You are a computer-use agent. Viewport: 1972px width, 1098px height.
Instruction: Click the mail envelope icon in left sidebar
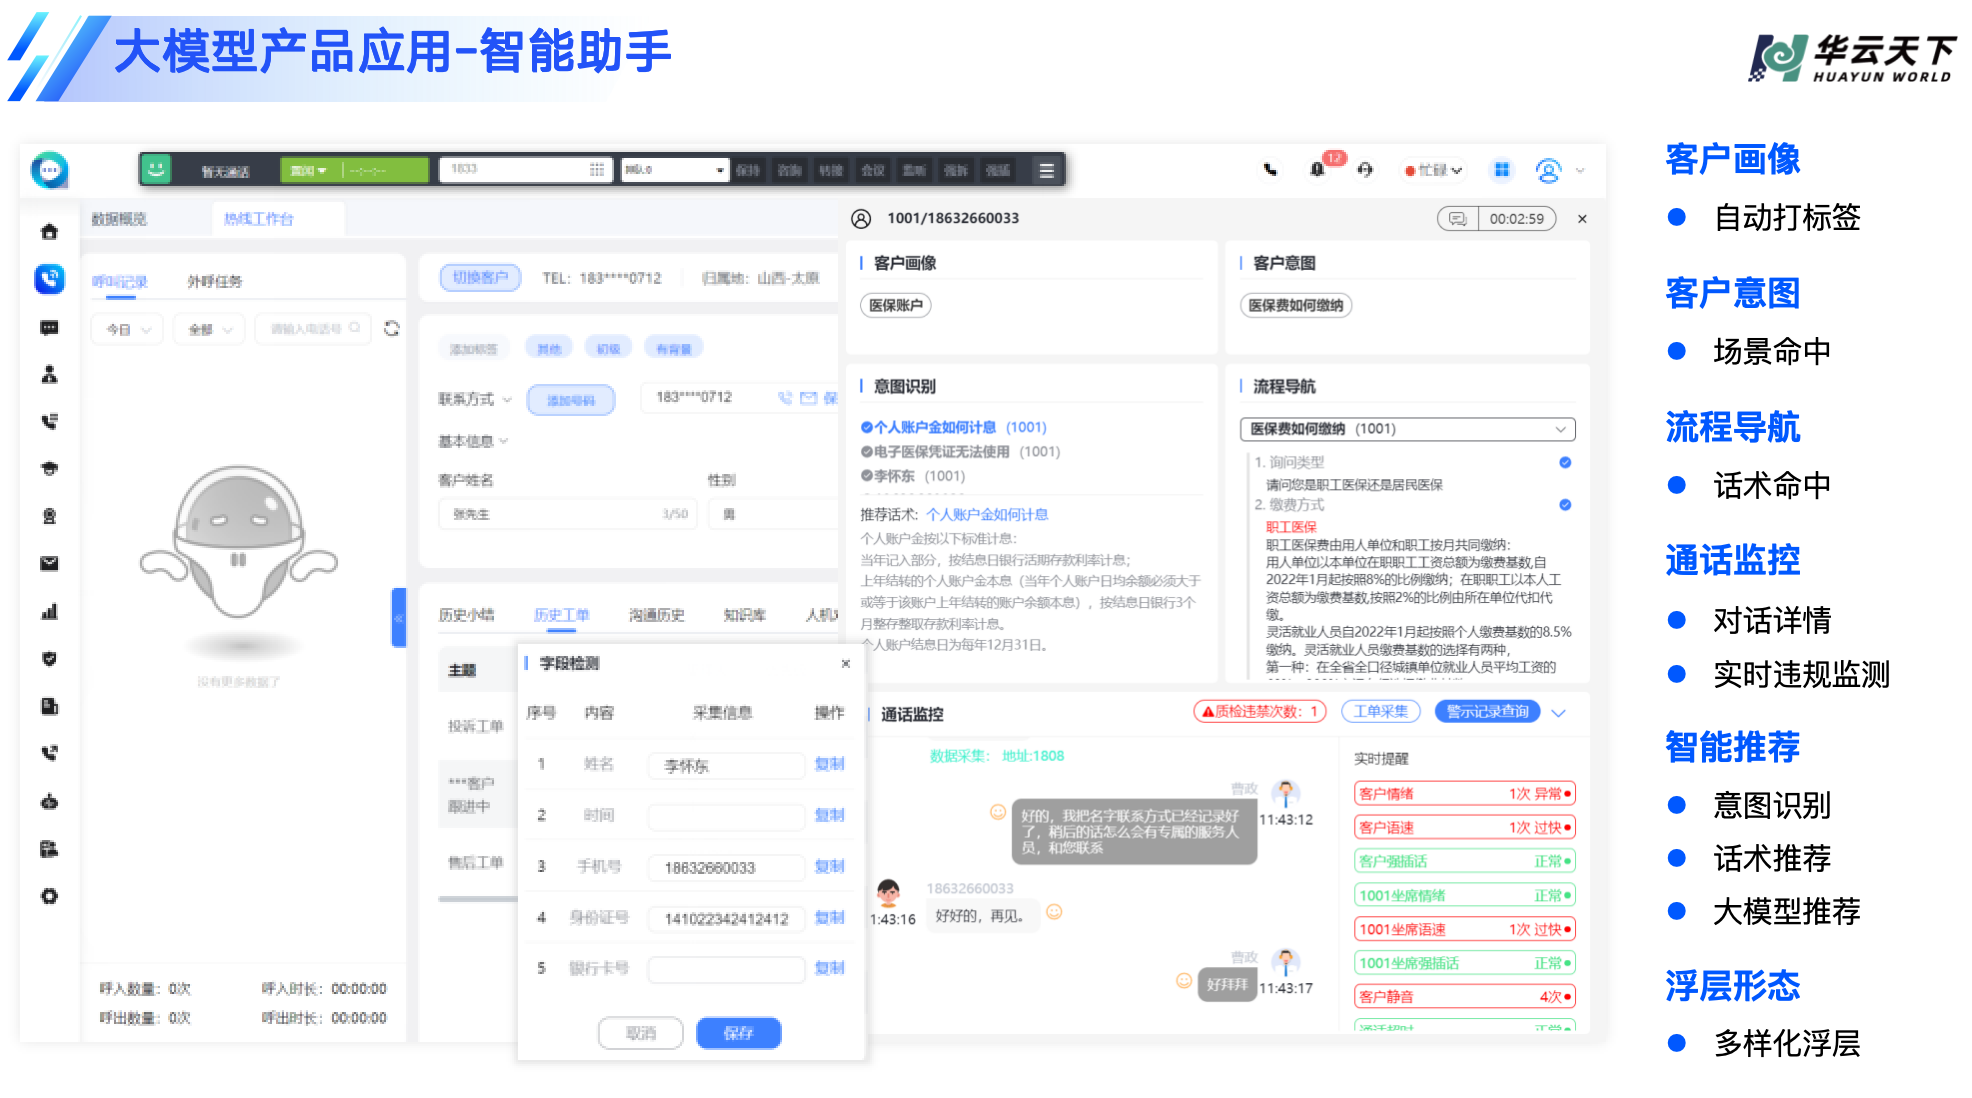(49, 563)
